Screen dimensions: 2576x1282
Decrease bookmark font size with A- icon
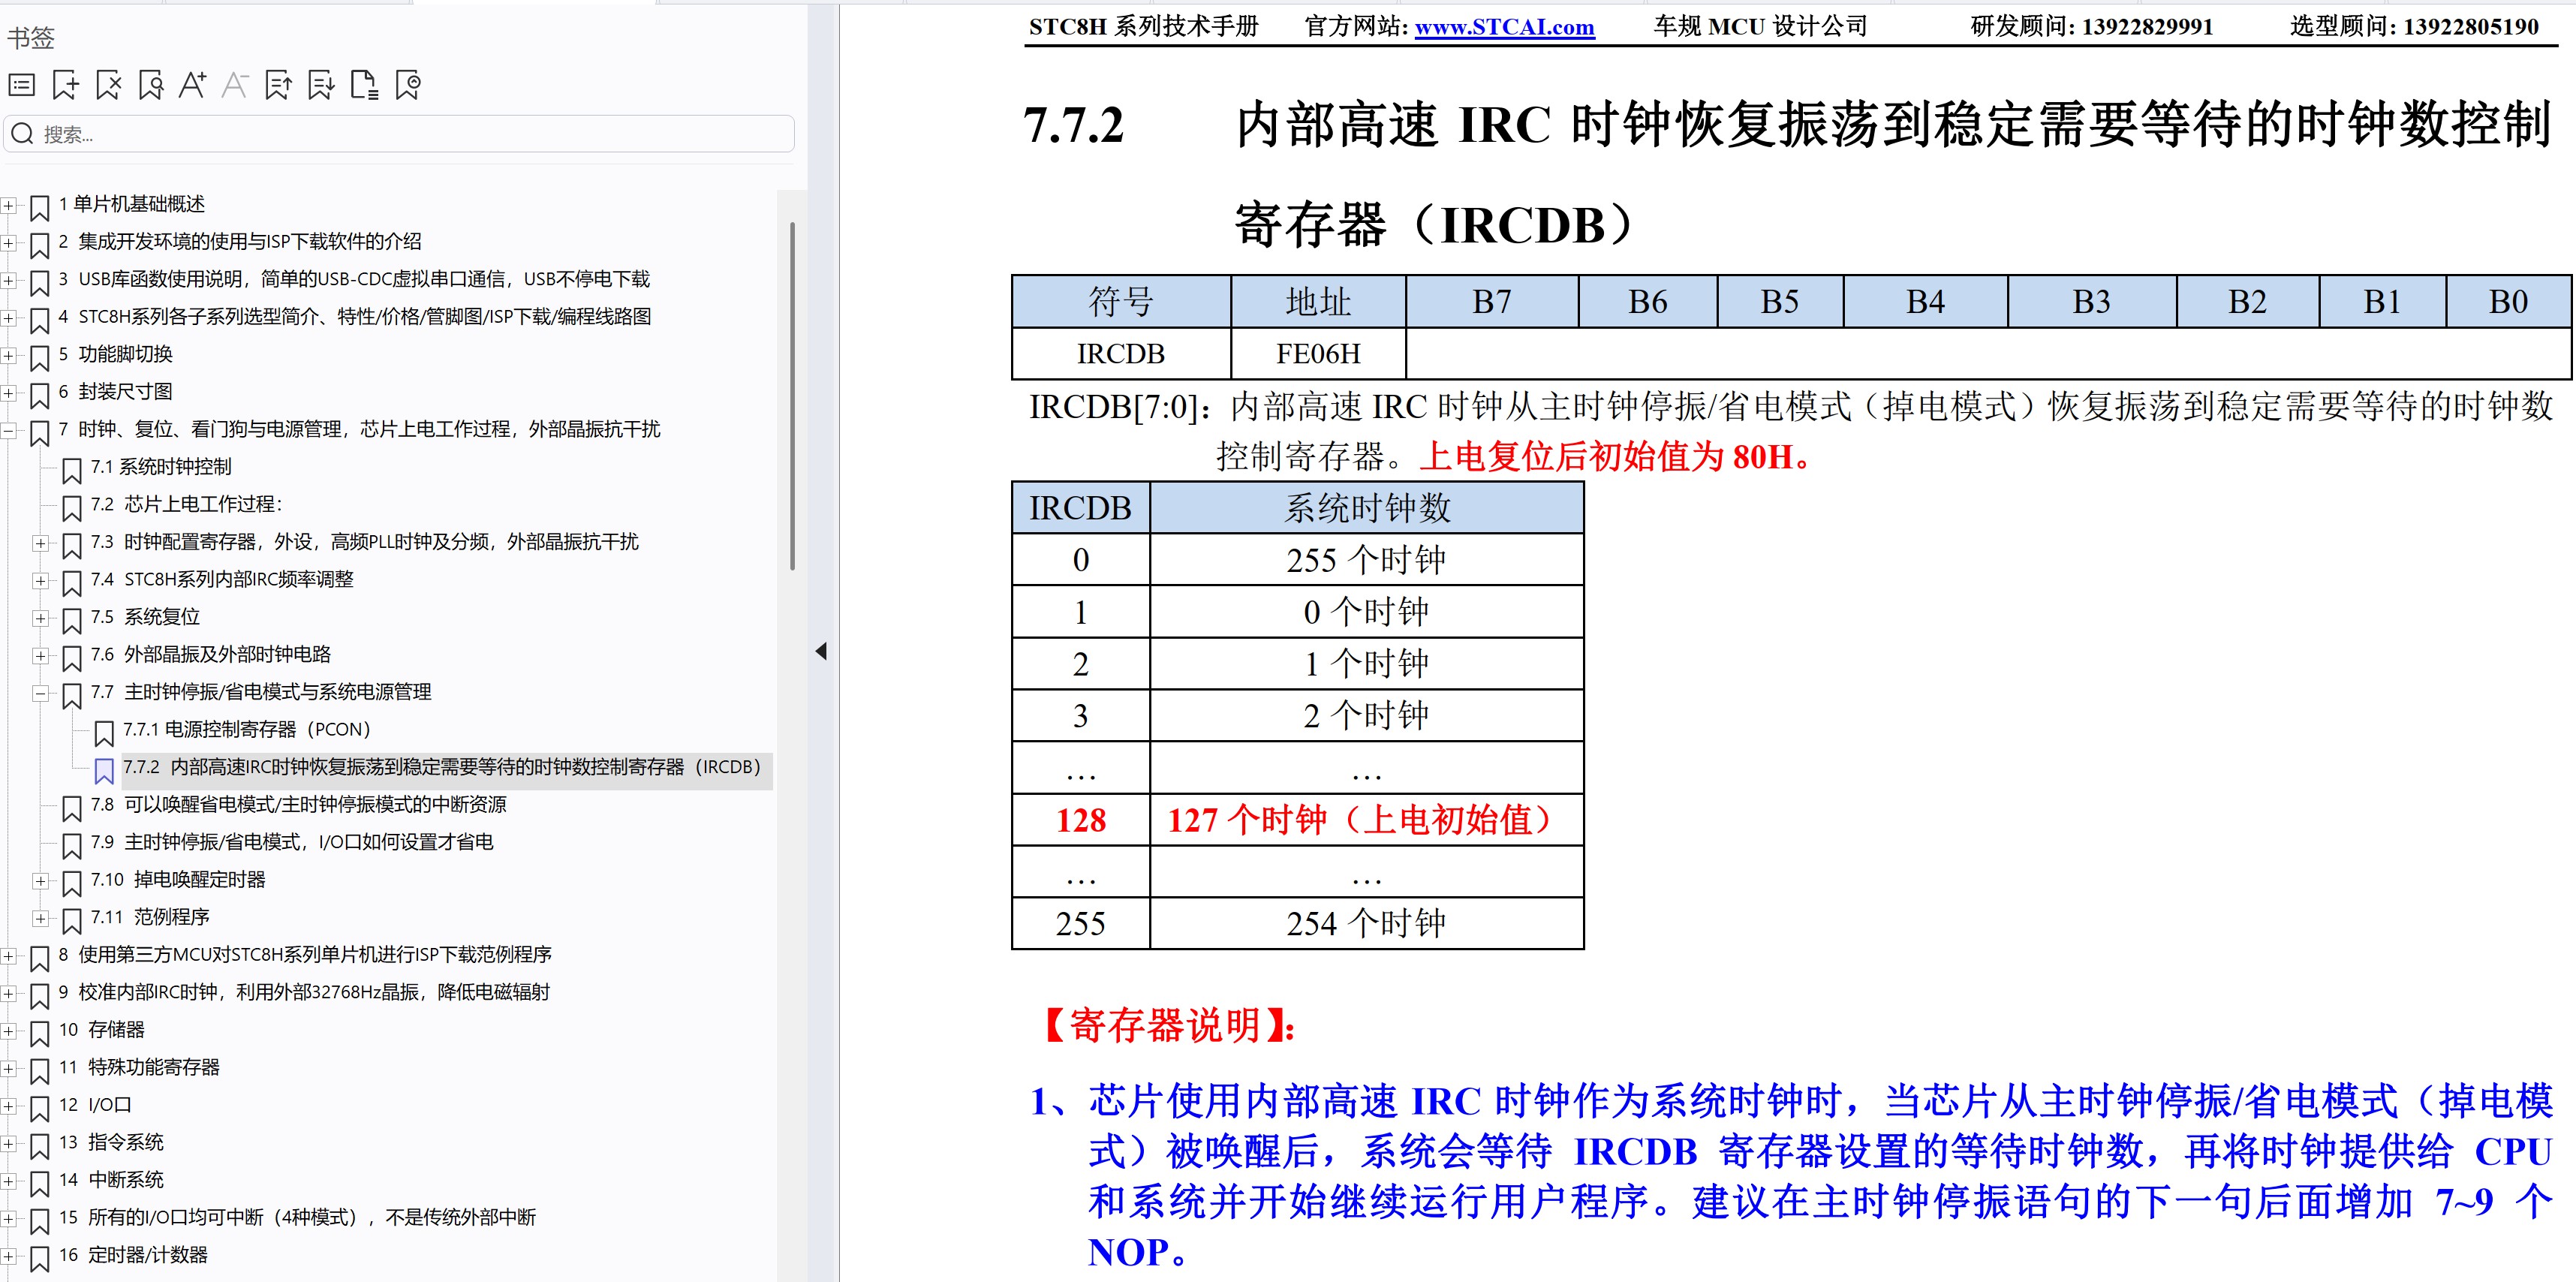[235, 86]
